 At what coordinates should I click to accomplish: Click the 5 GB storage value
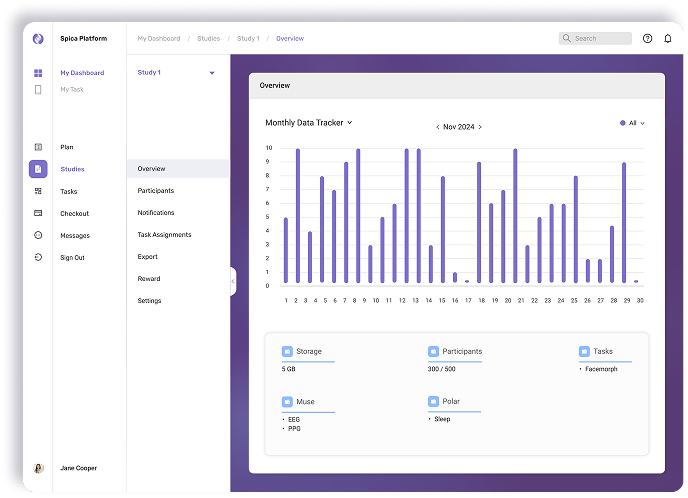coord(288,369)
